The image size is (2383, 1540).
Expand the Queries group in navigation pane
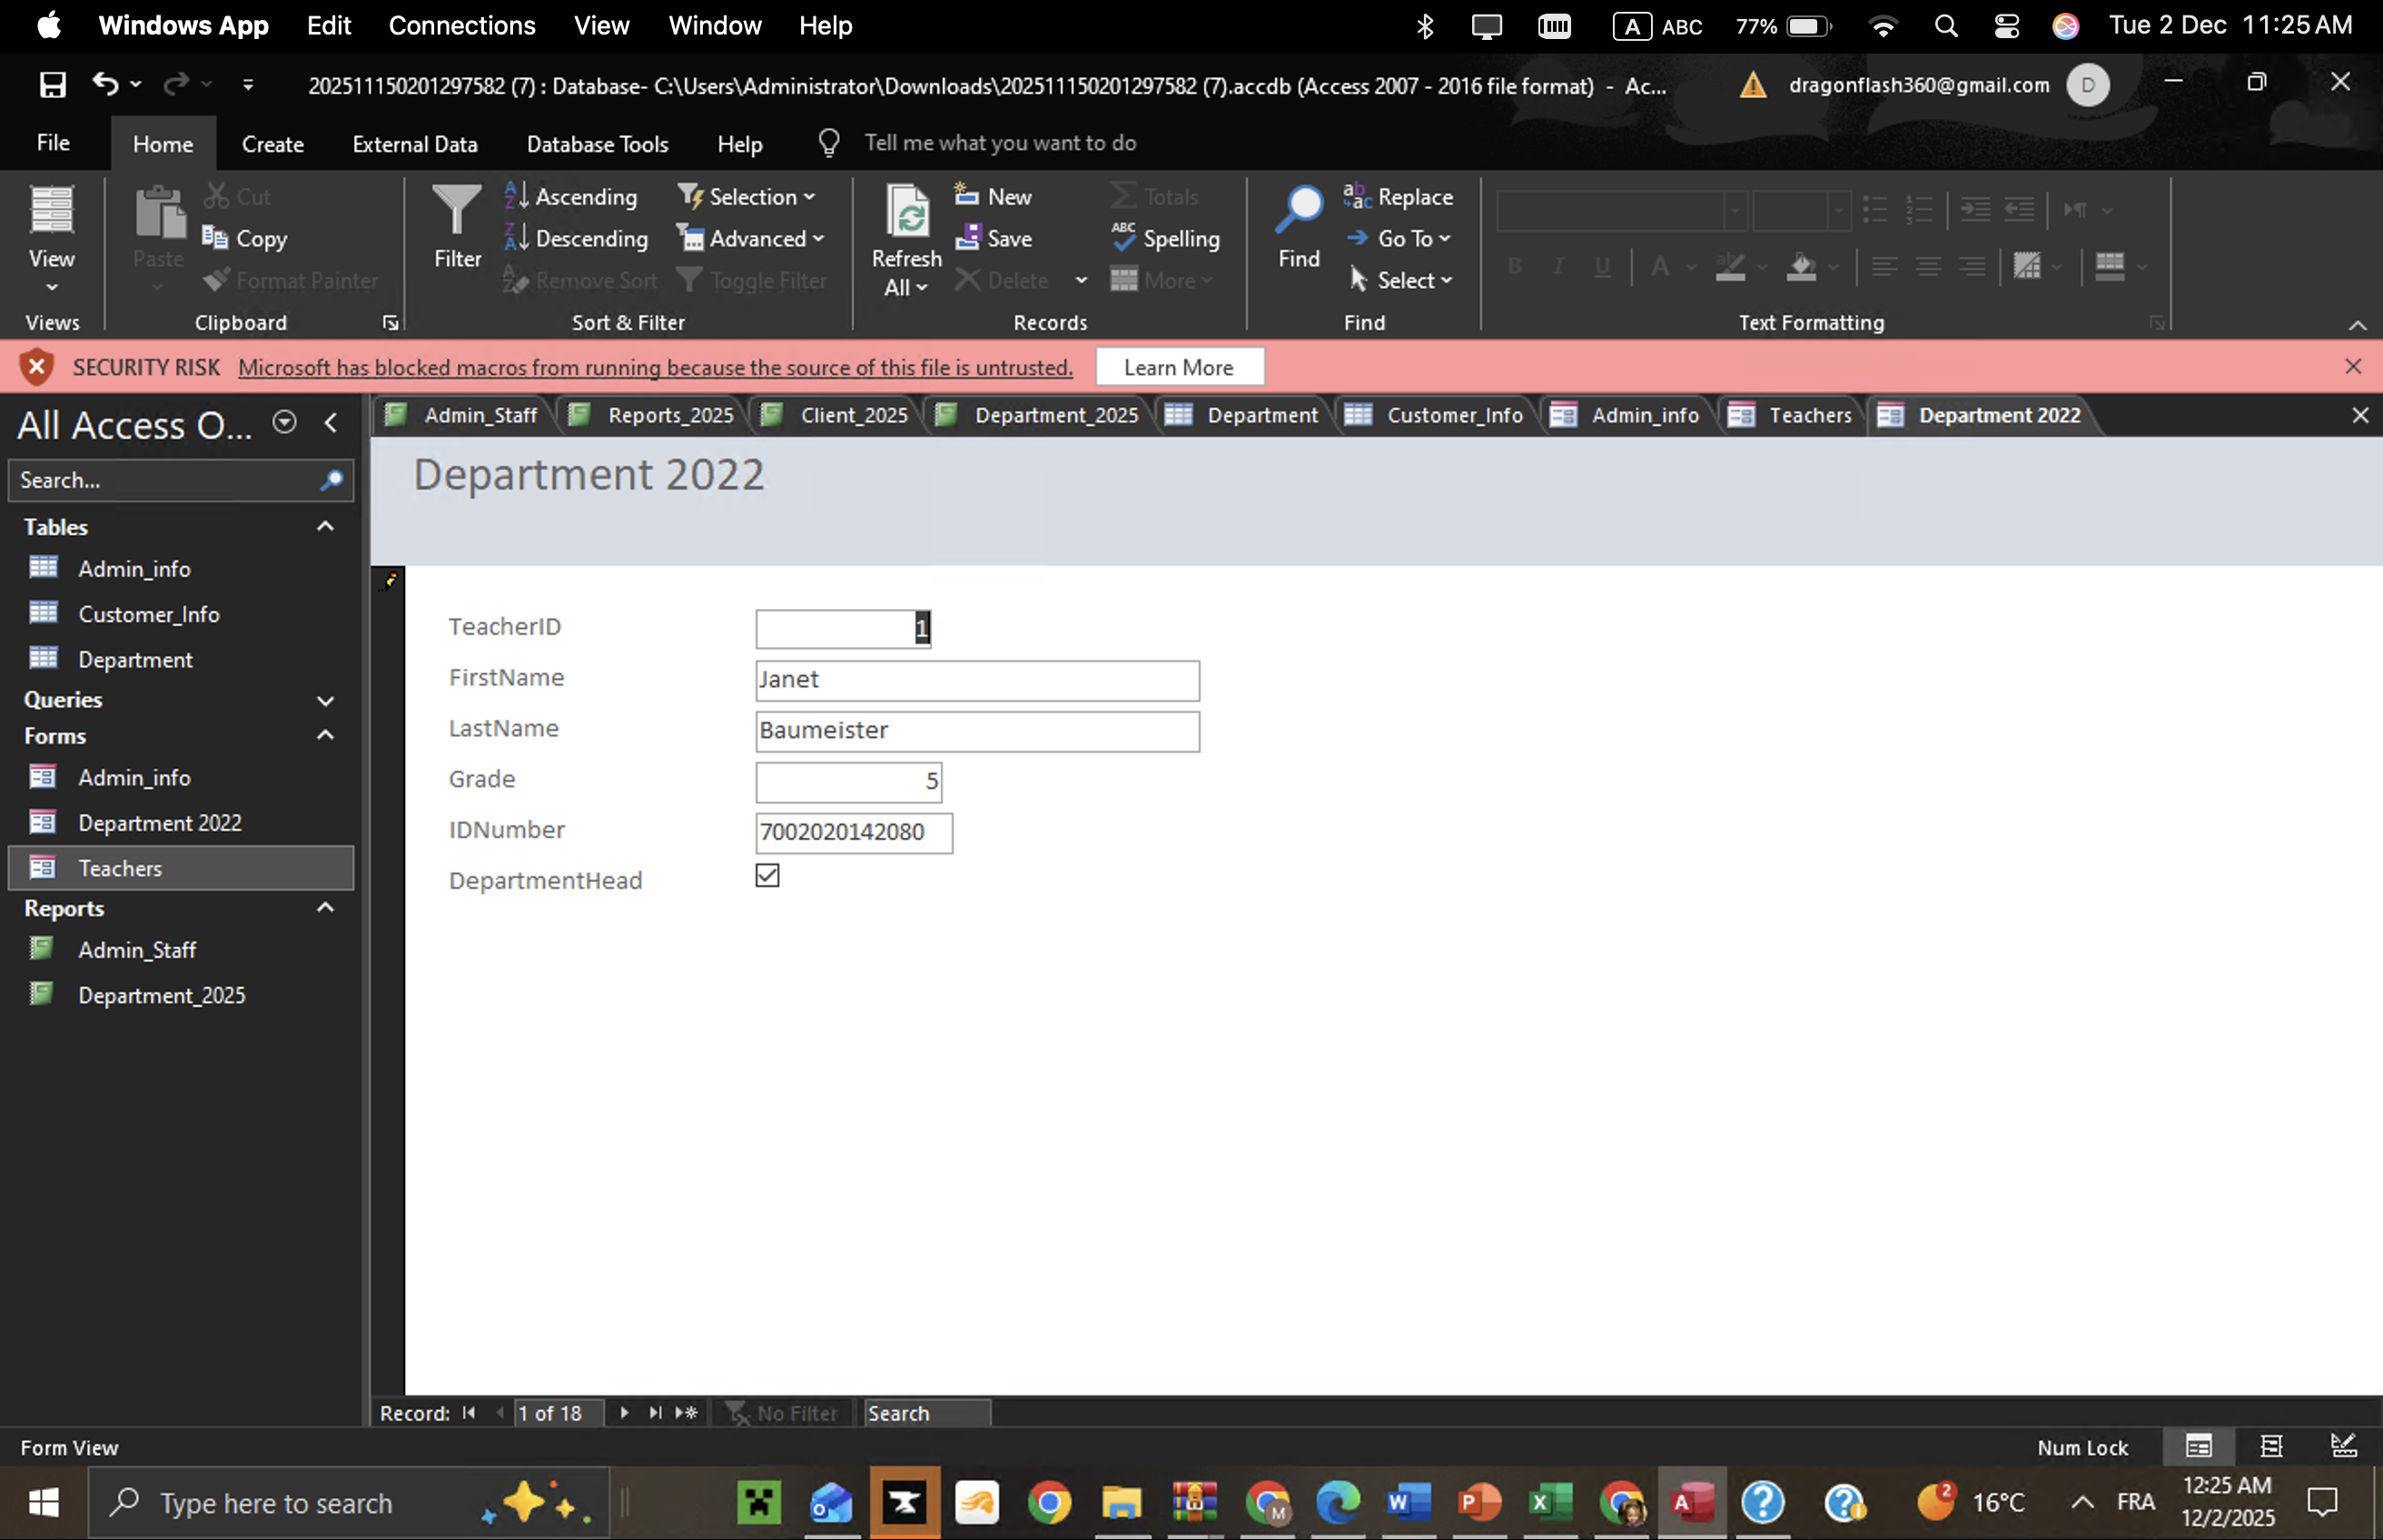(324, 700)
